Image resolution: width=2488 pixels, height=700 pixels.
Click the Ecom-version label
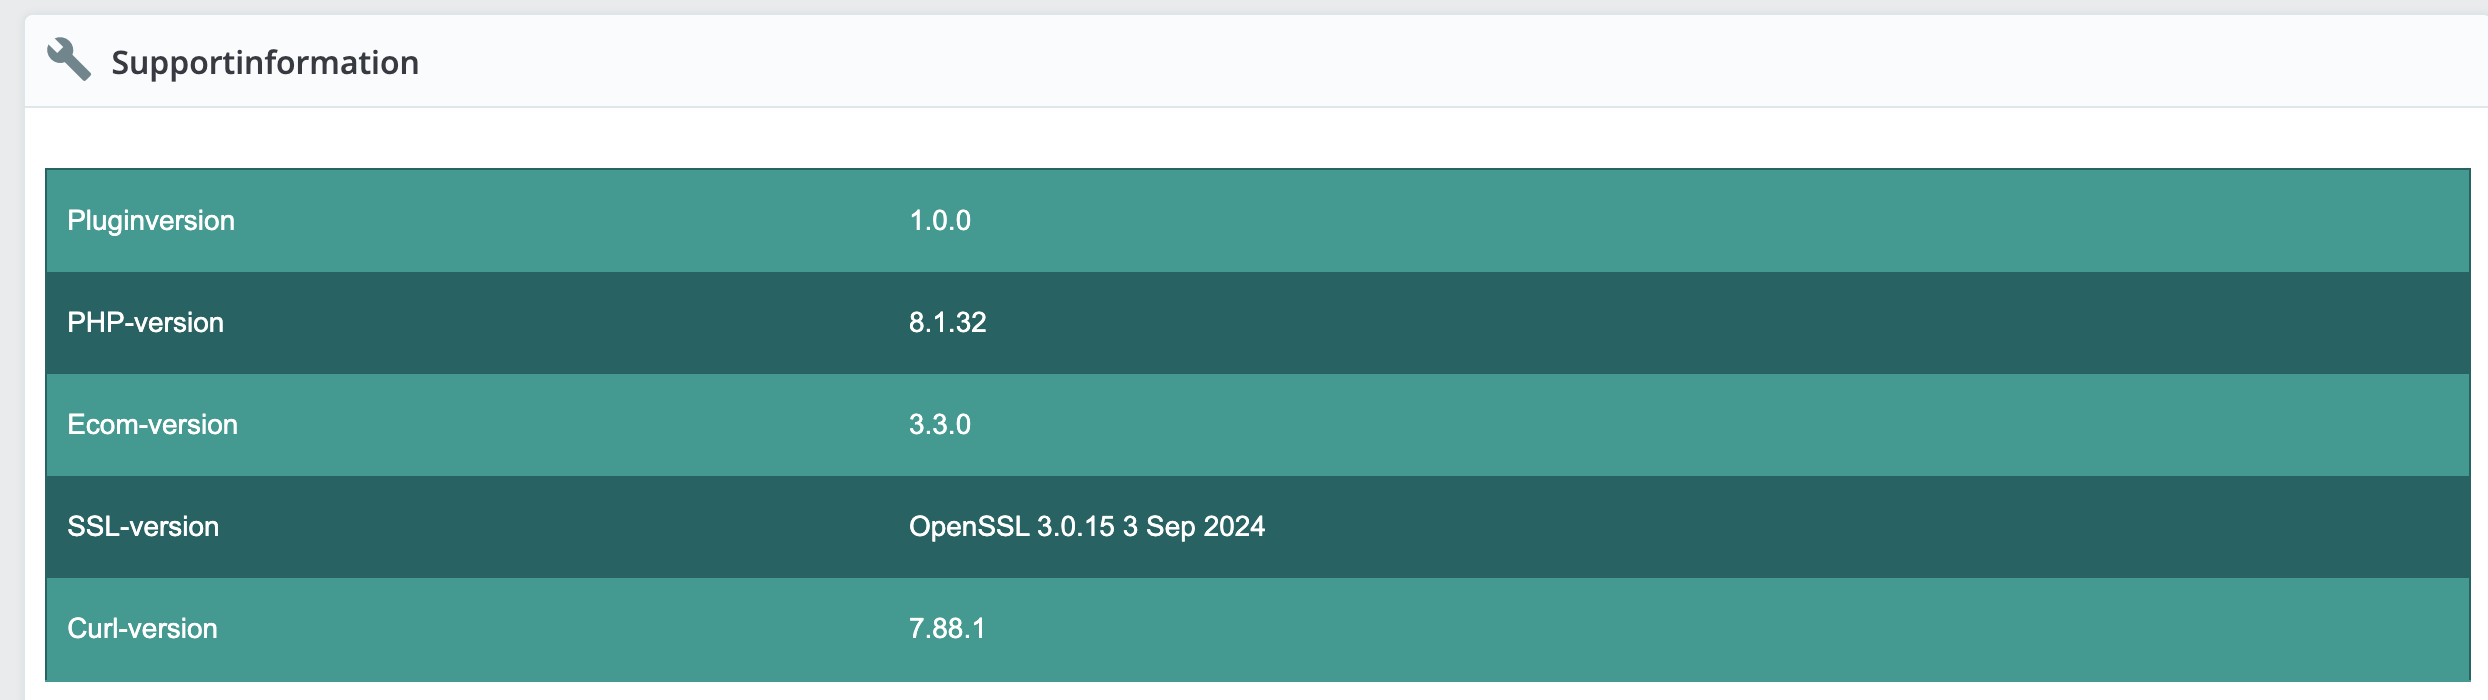coord(152,424)
